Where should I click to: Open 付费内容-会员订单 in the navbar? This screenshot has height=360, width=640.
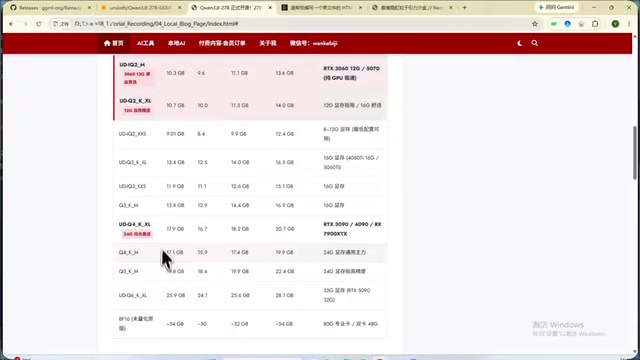(x=222, y=43)
